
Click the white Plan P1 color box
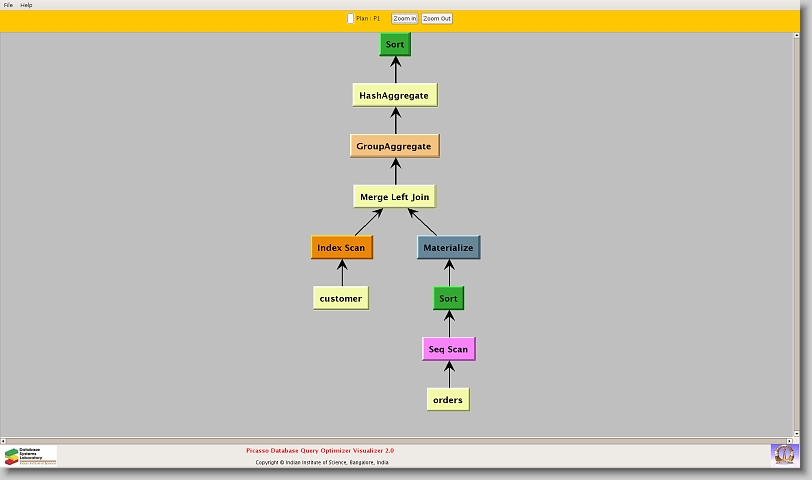click(x=350, y=18)
